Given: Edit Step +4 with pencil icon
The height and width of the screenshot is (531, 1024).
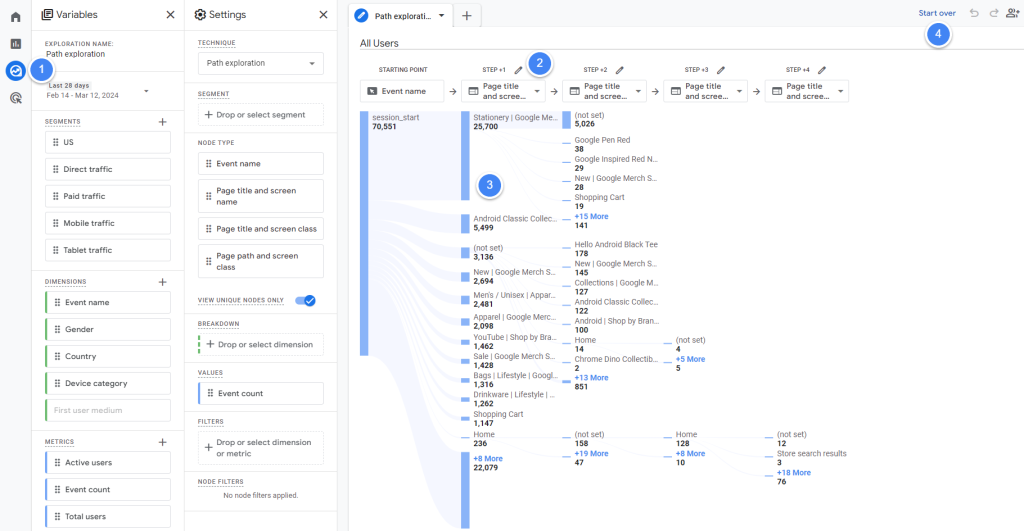Looking at the screenshot, I should click(822, 70).
